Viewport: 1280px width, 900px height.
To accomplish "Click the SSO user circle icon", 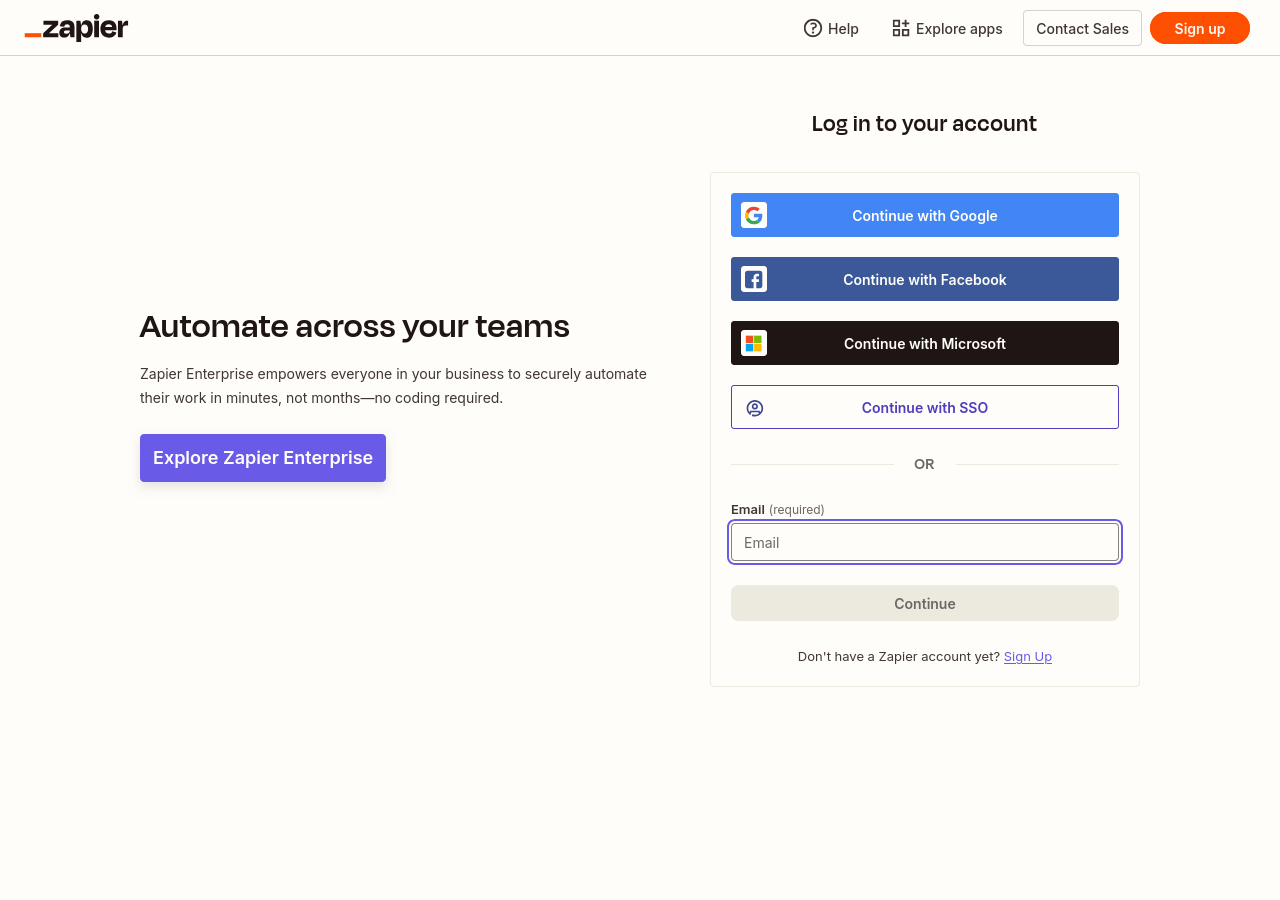I will tap(755, 408).
